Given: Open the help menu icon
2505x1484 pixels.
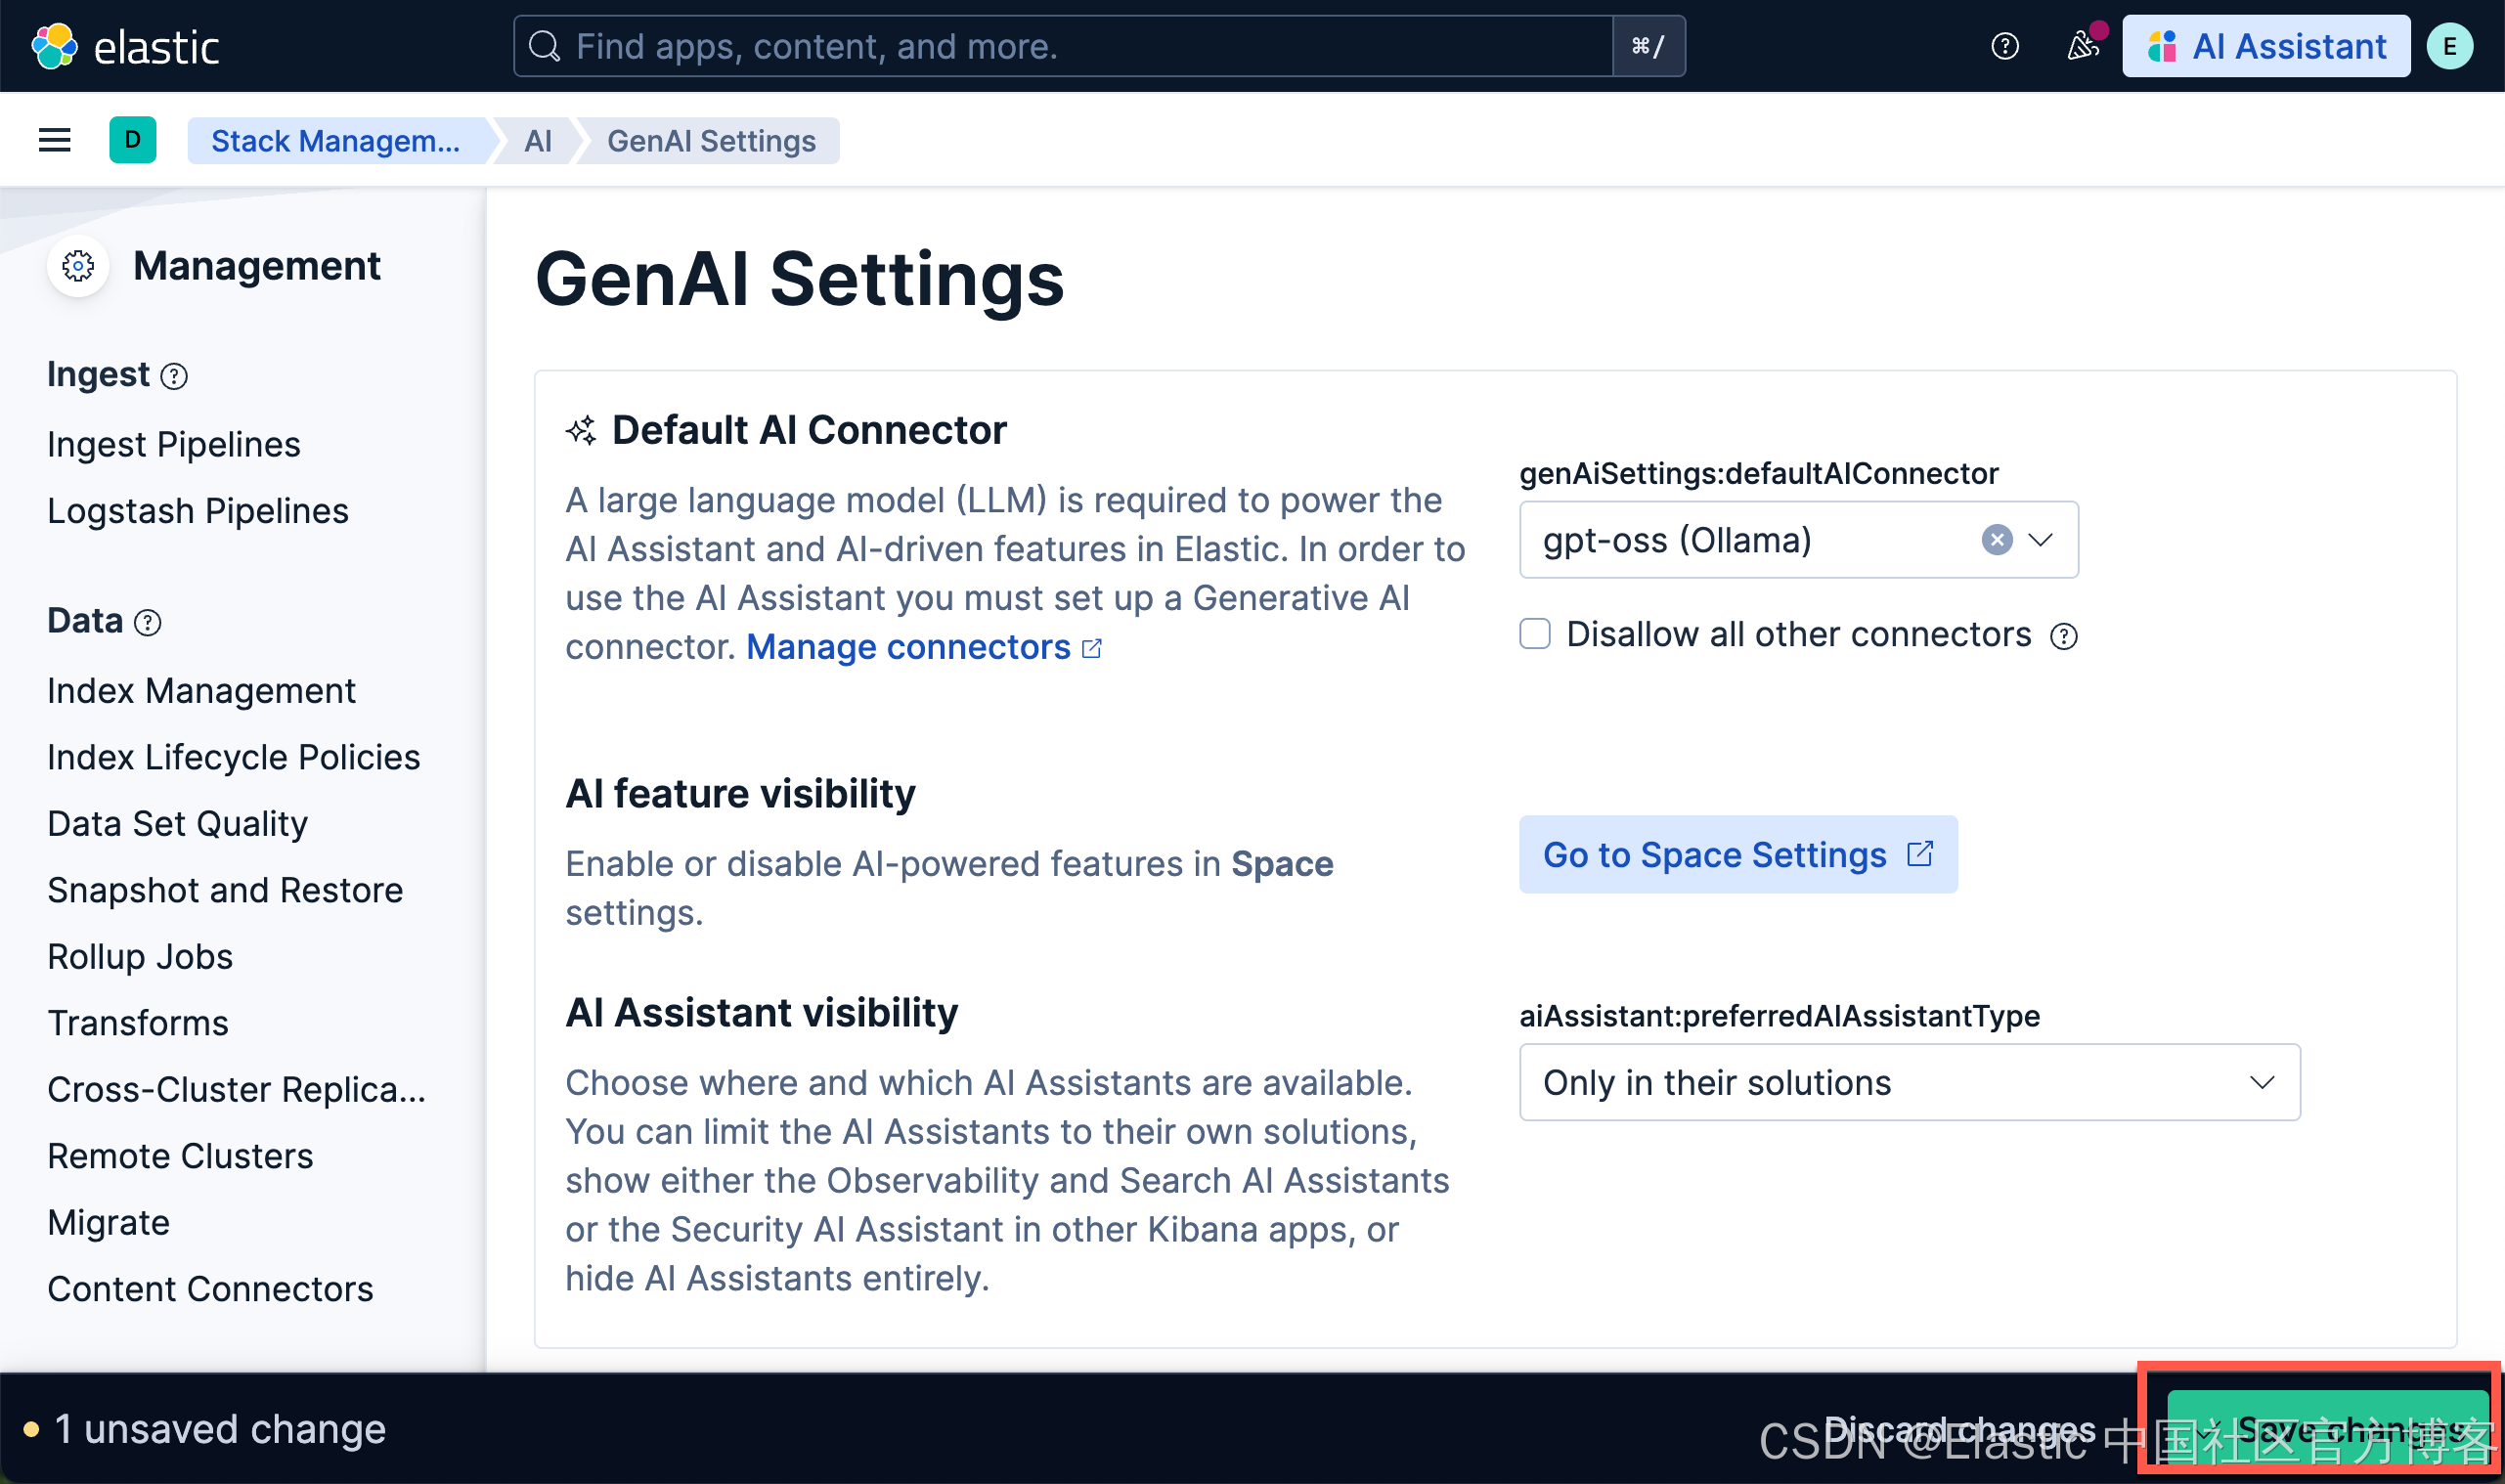Looking at the screenshot, I should click(2004, 46).
